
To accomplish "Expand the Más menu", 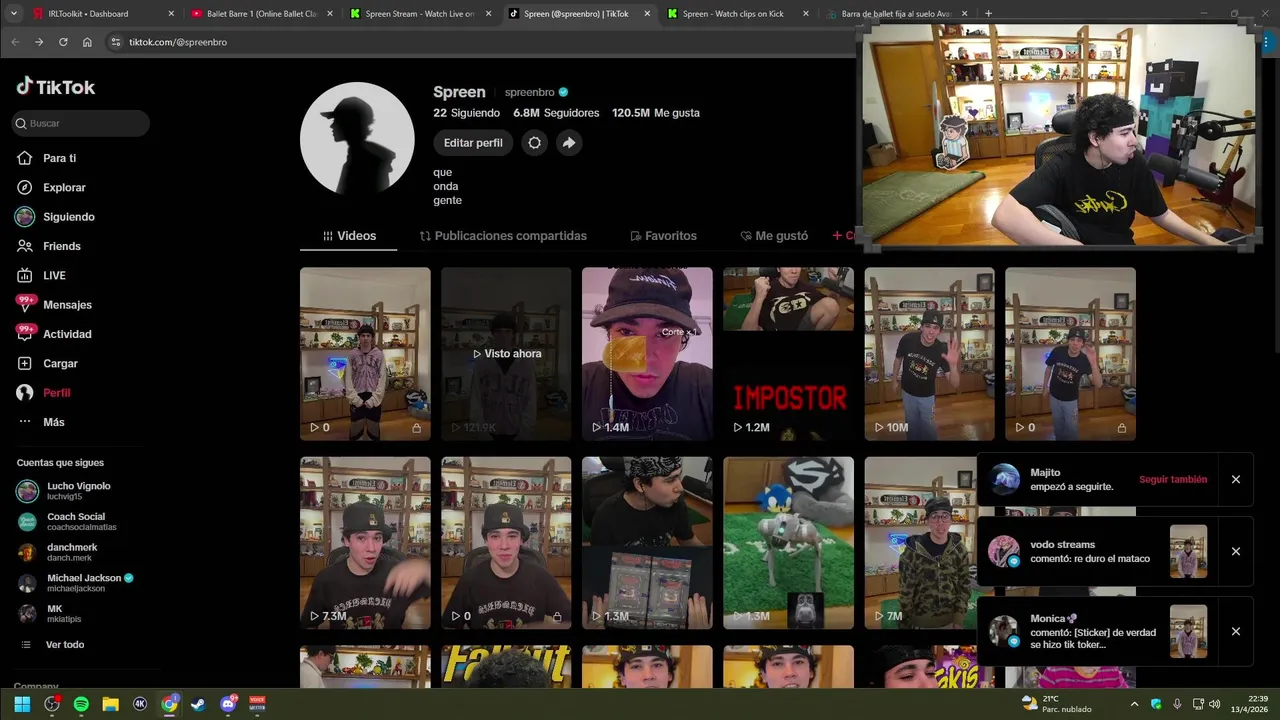I will [53, 422].
